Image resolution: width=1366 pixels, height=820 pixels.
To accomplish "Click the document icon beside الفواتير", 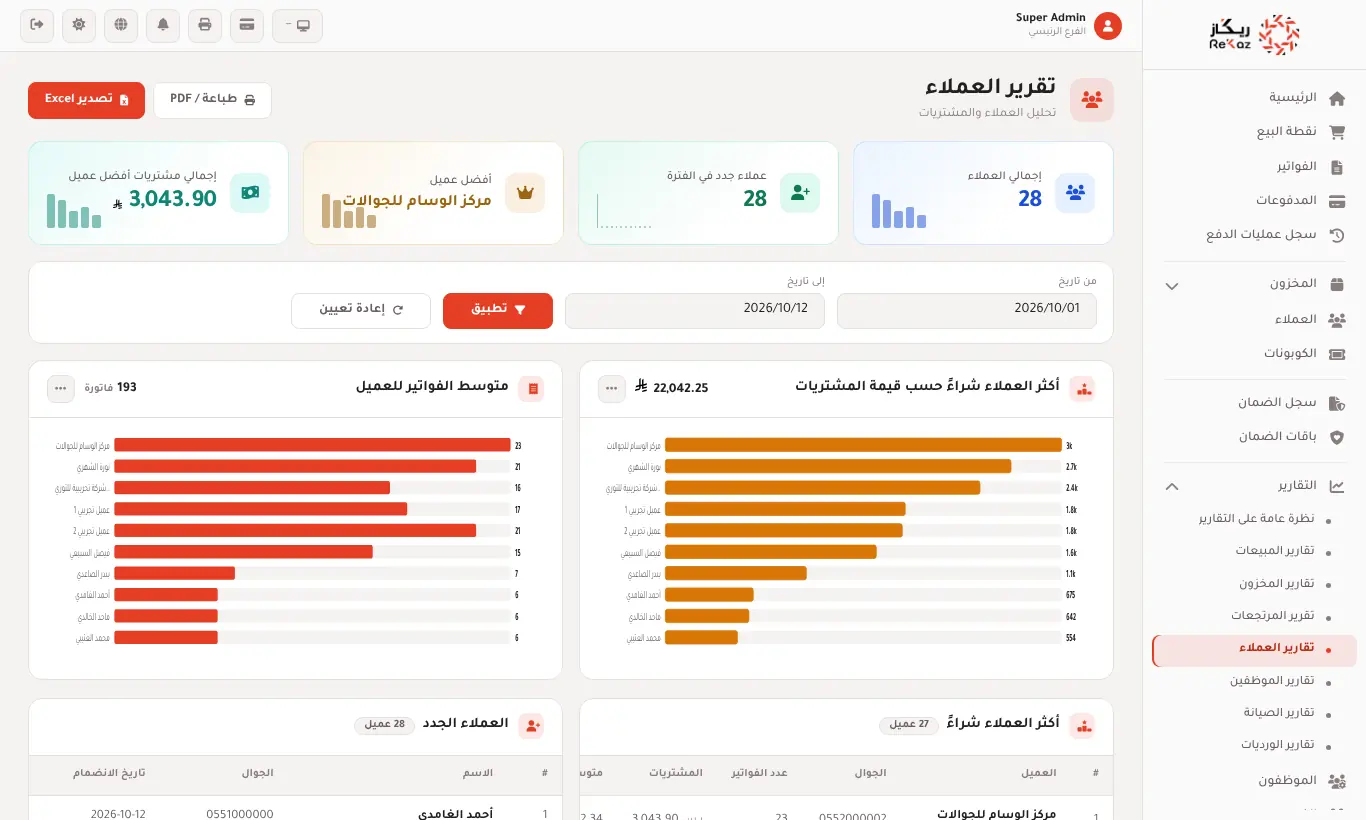I will [x=1337, y=167].
